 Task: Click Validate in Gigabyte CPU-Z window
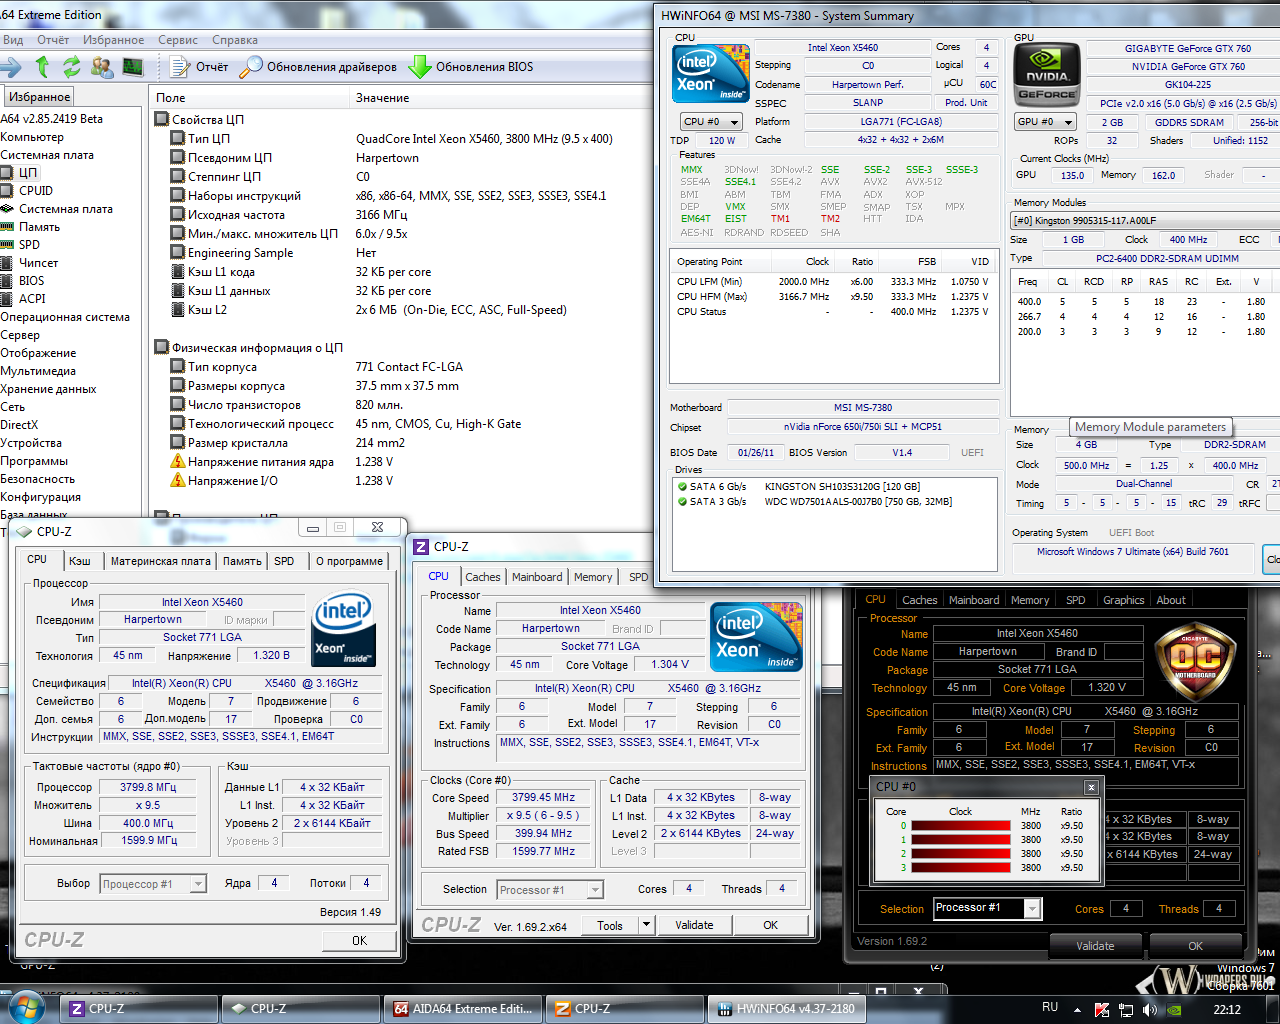click(x=1095, y=945)
